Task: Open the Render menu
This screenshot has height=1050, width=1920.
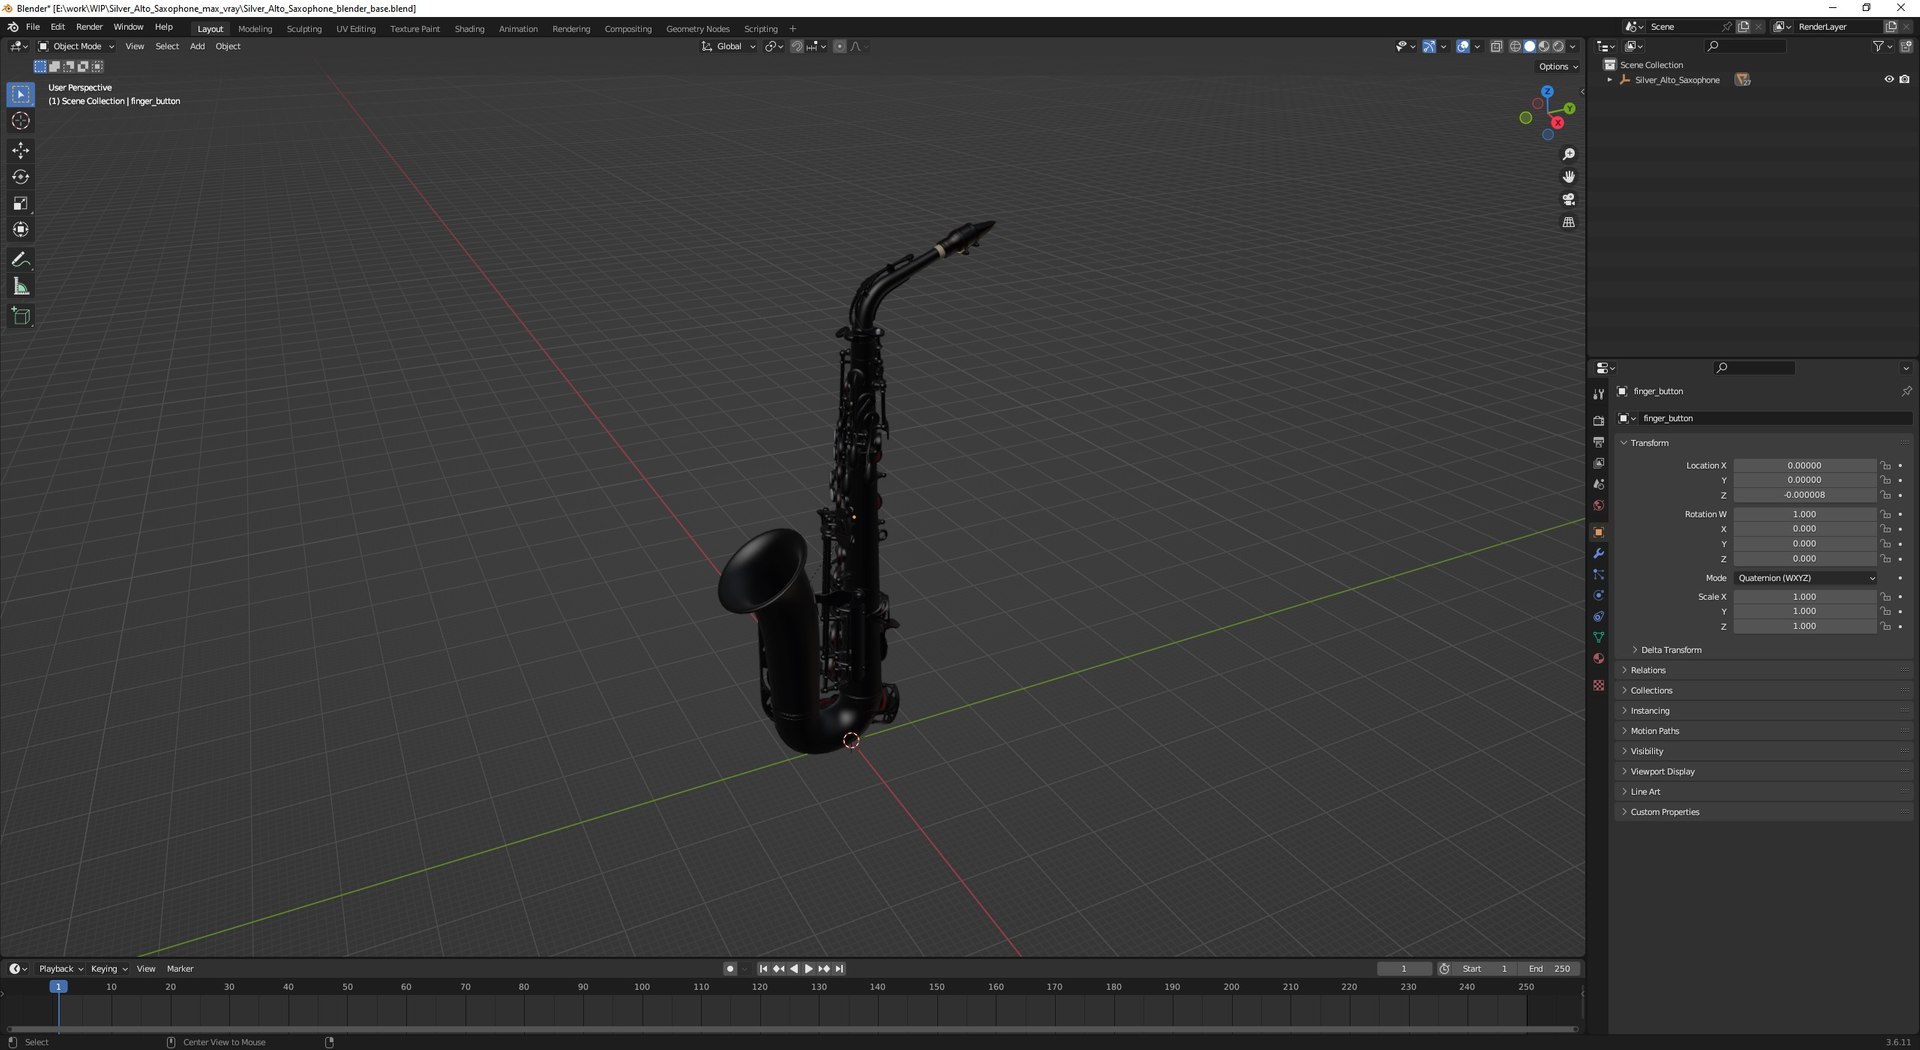Action: pyautogui.click(x=89, y=27)
